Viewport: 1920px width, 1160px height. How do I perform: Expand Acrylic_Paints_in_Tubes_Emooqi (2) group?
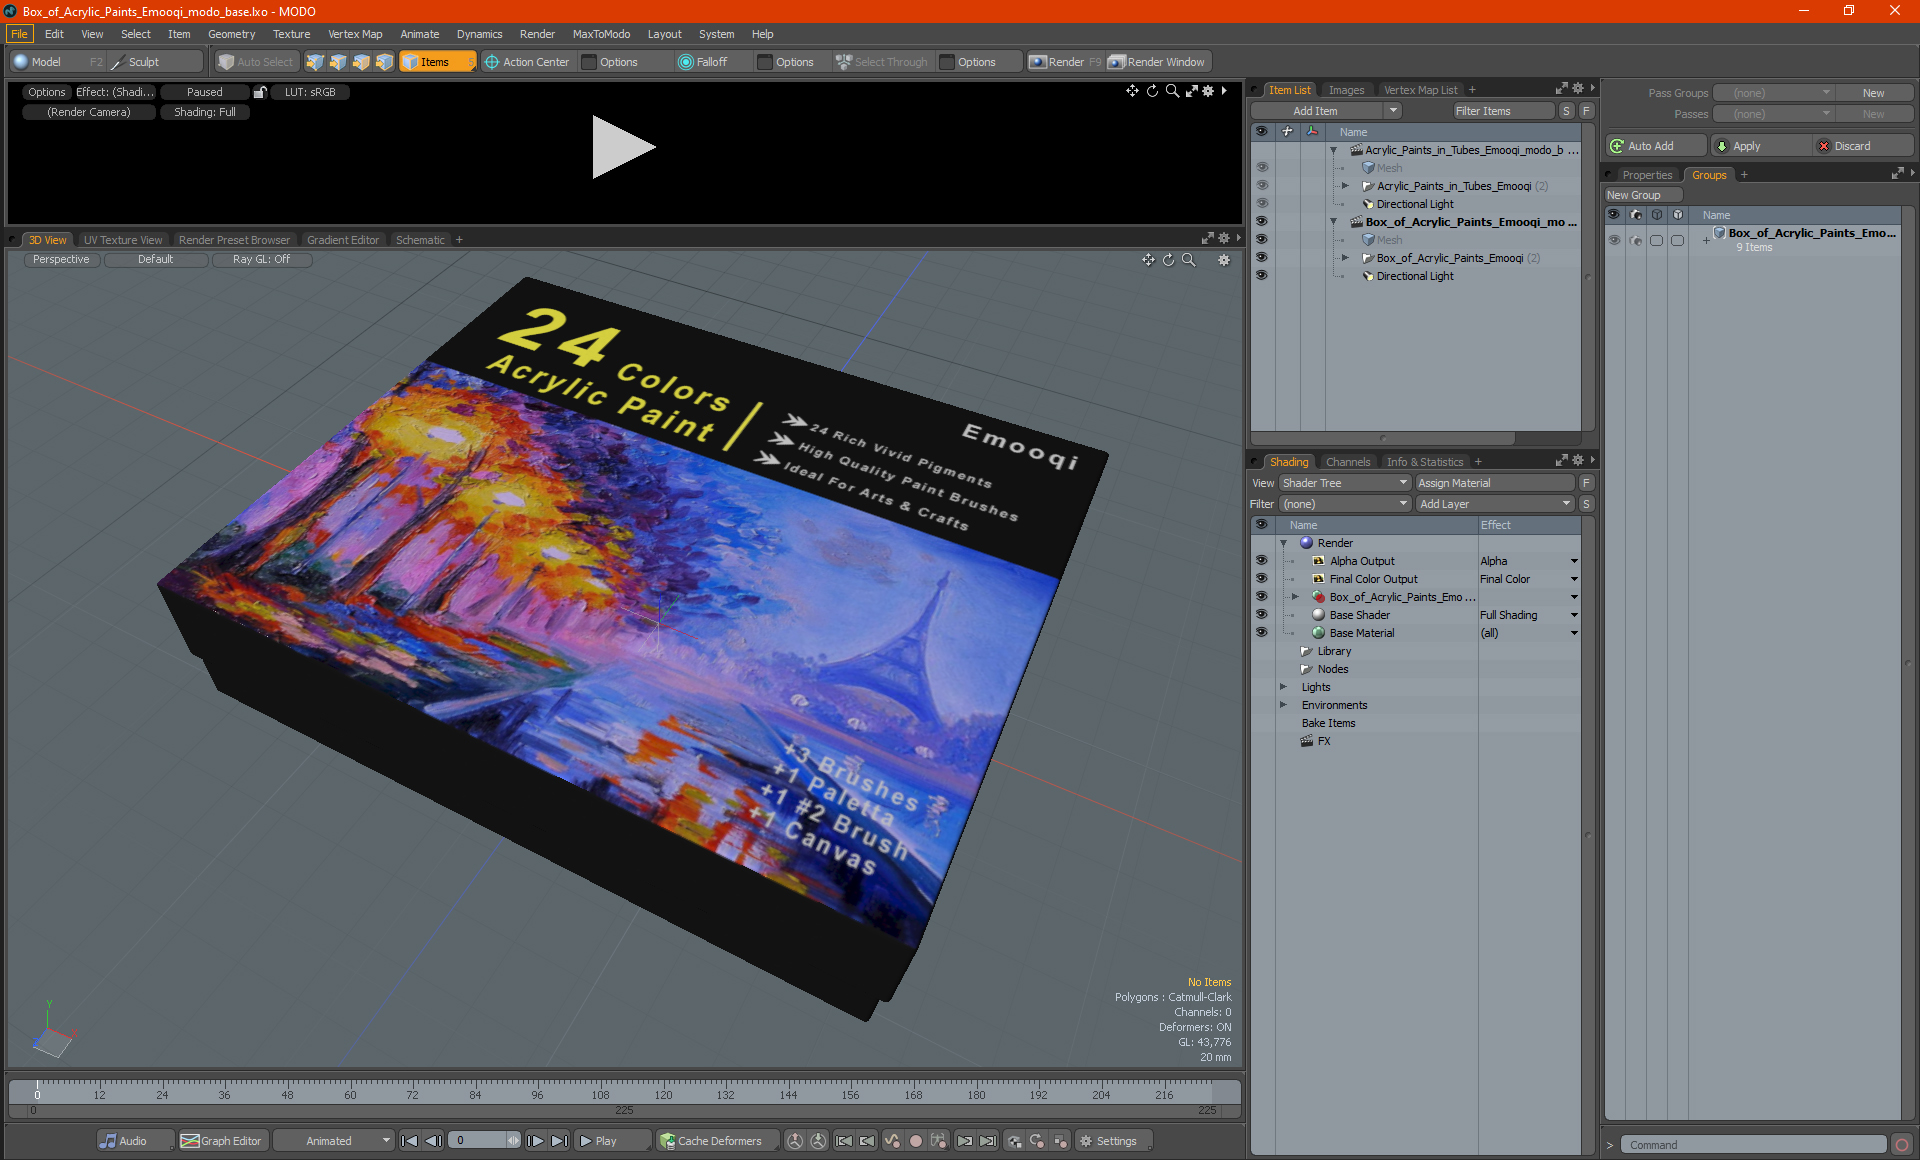point(1345,186)
